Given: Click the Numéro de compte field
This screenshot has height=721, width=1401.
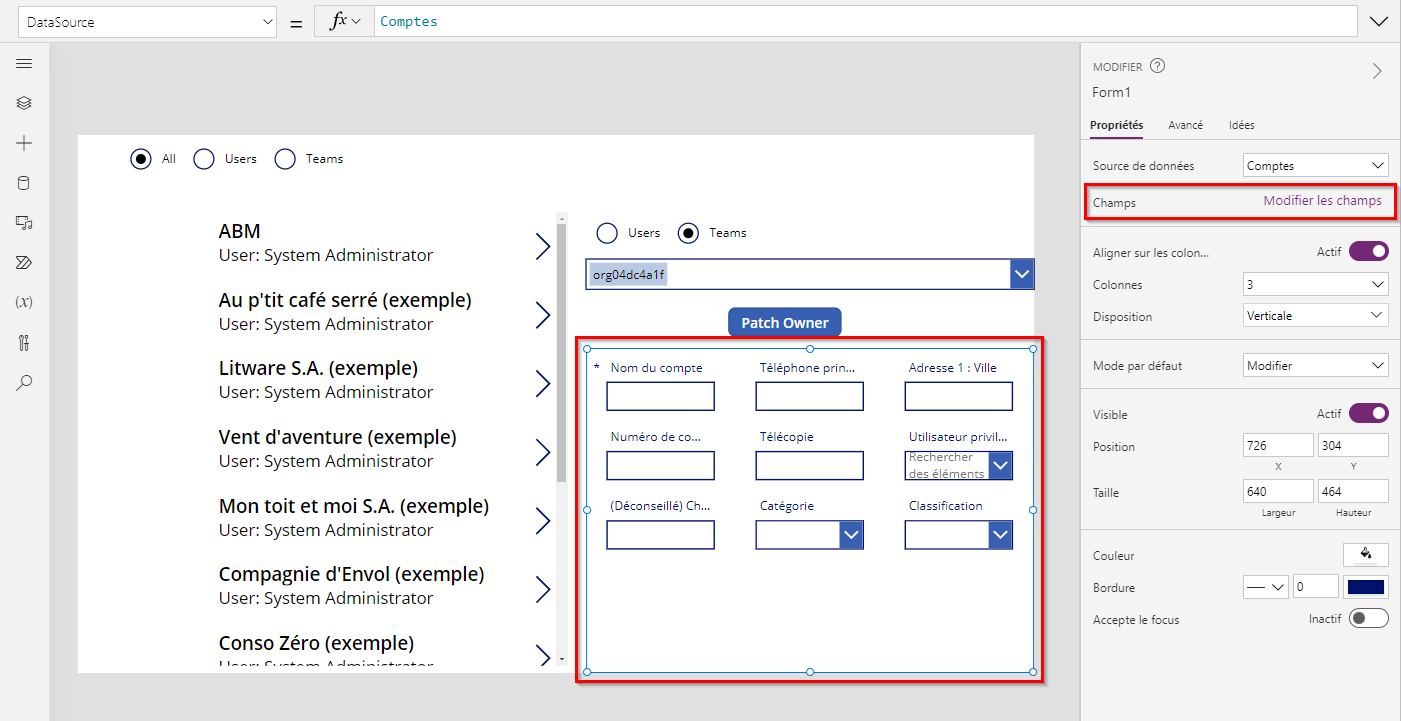Looking at the screenshot, I should [660, 465].
